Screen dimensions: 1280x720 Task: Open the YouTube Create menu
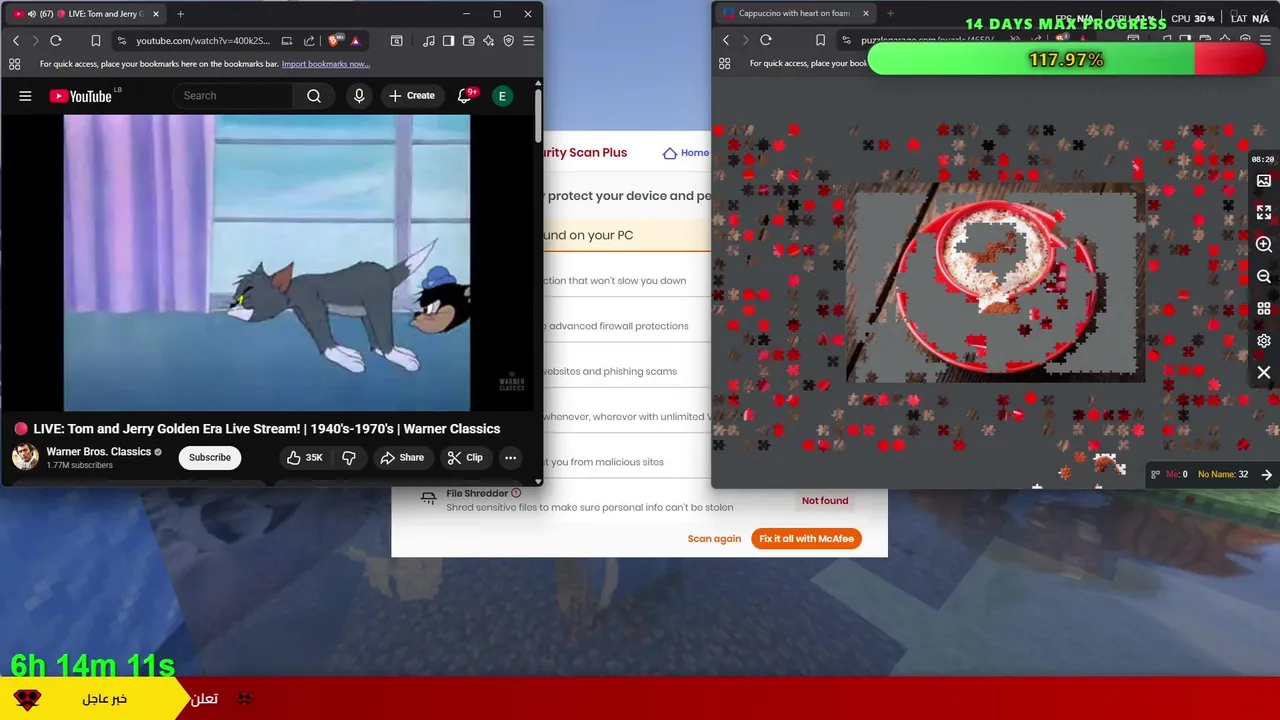pos(412,96)
